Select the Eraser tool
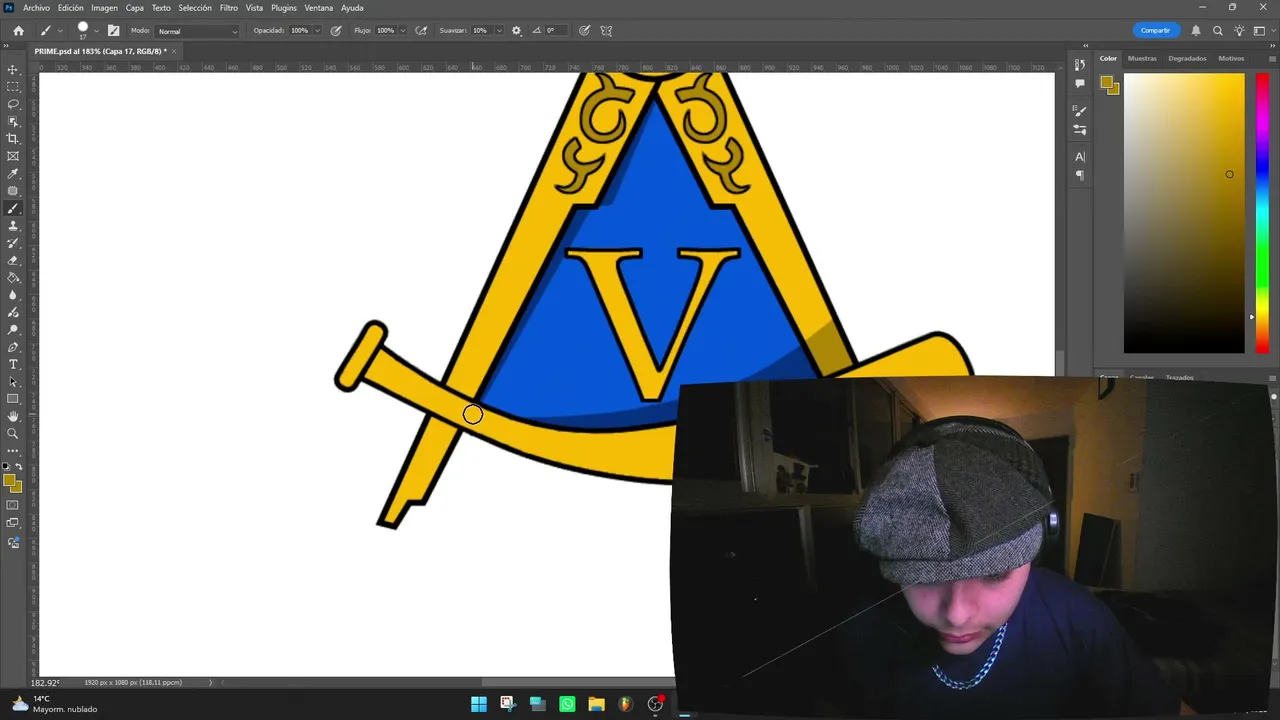Screen dimensions: 1280x720 click(13, 260)
